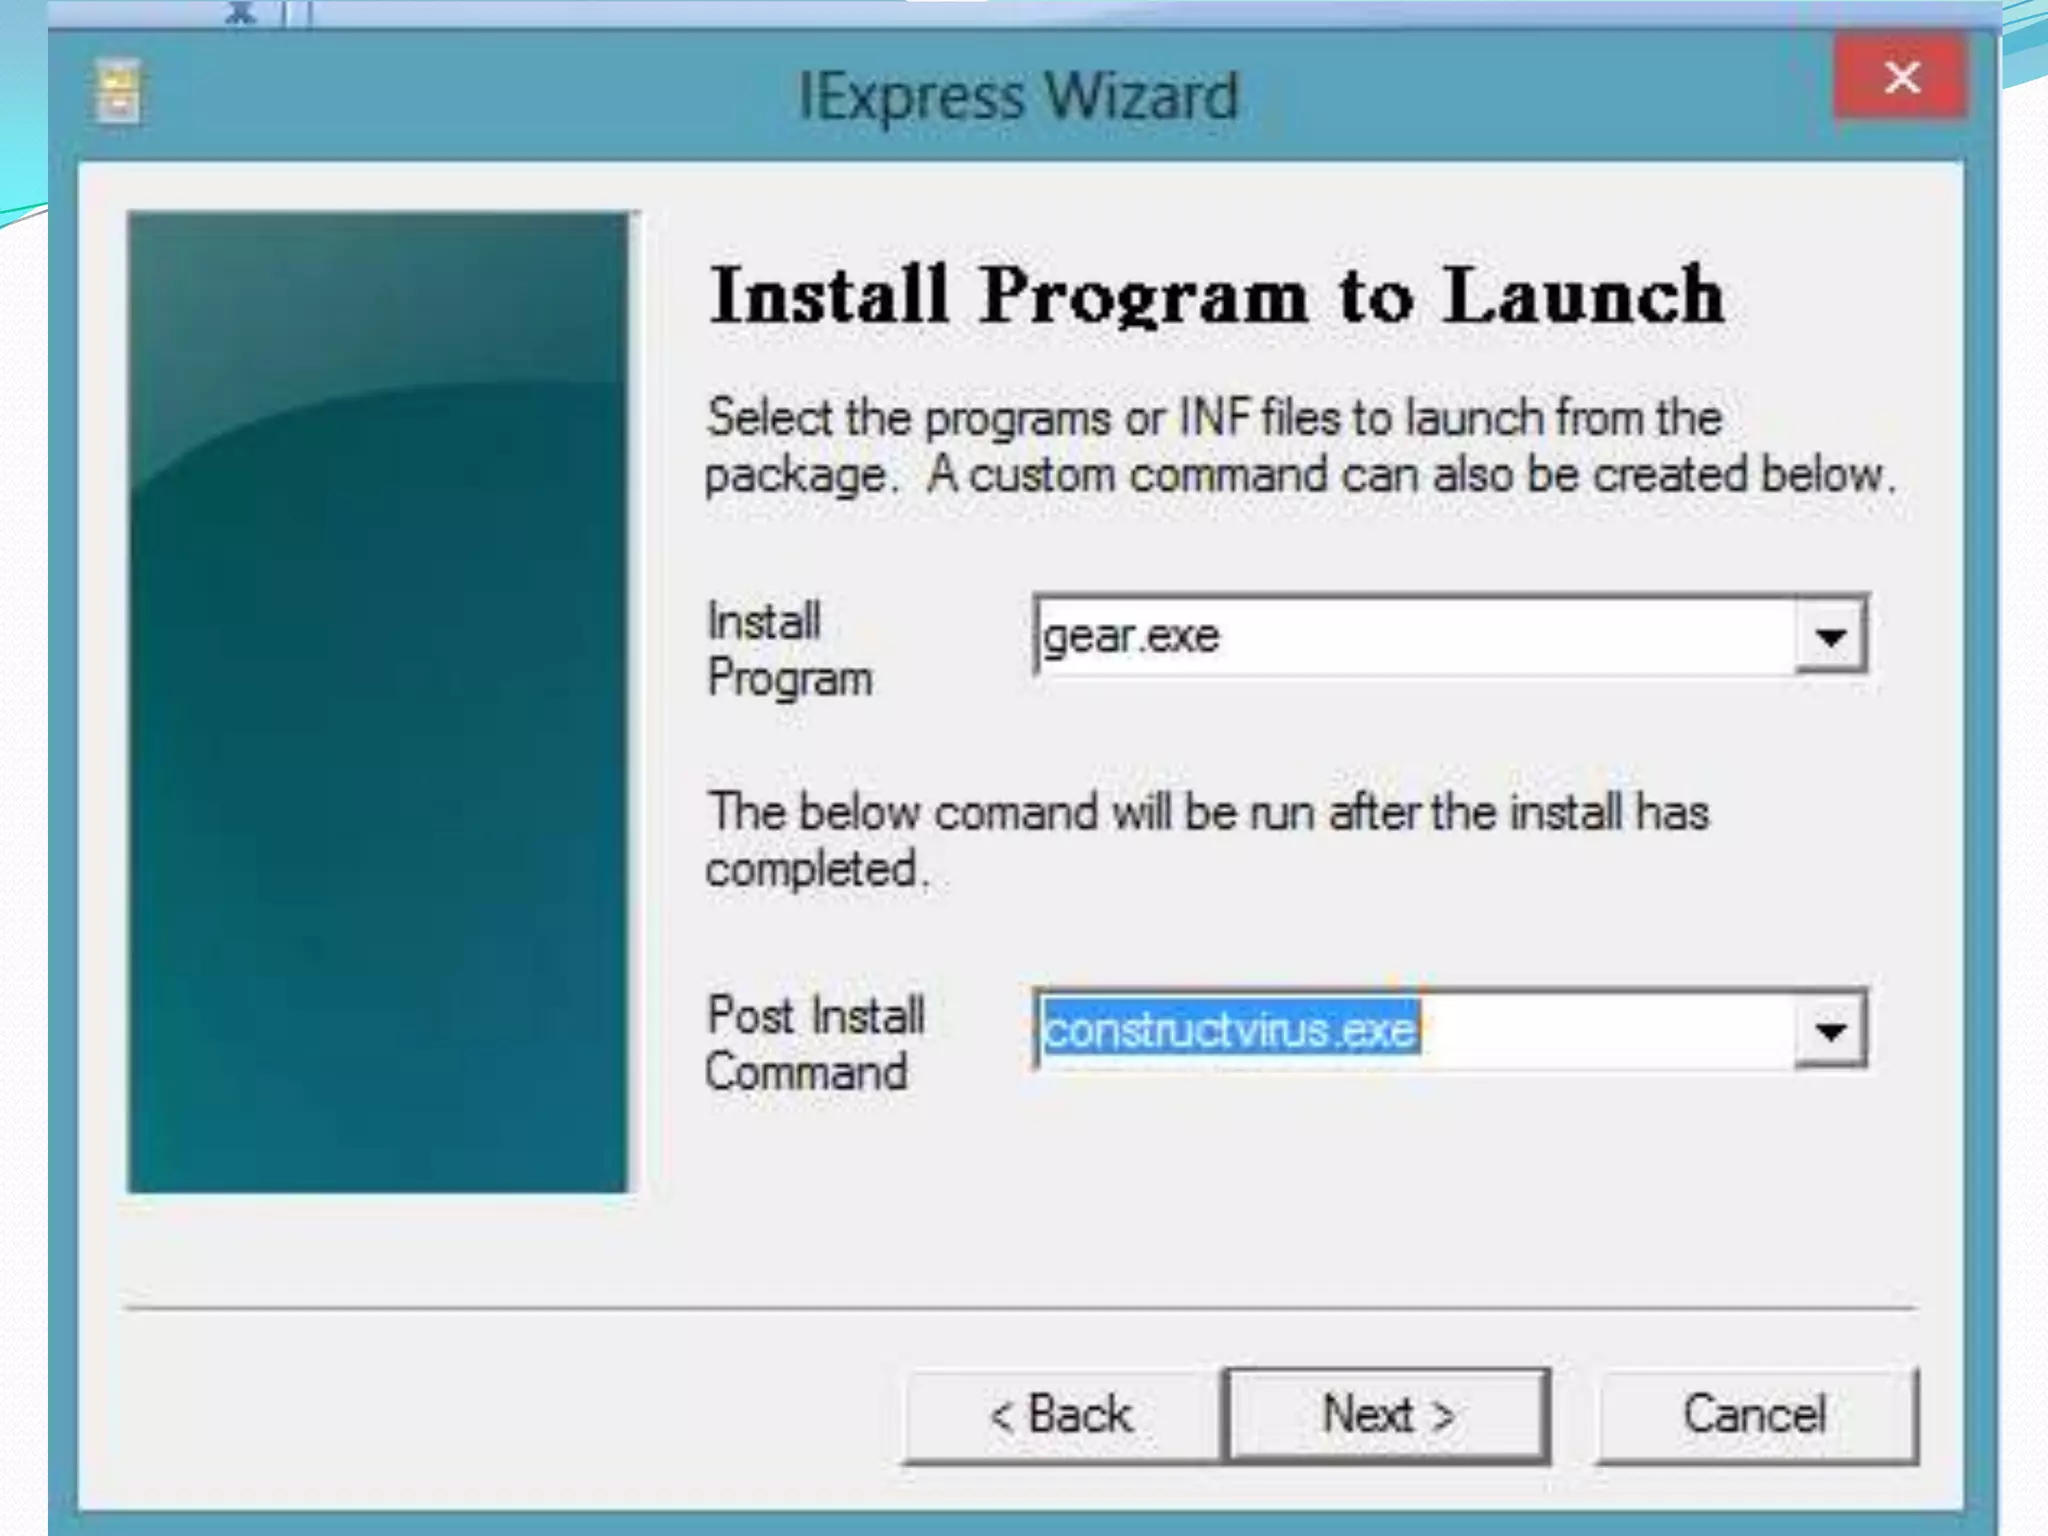This screenshot has width=2048, height=1536.
Task: Open the Post Install Command dropdown arrow
Action: click(1830, 1030)
